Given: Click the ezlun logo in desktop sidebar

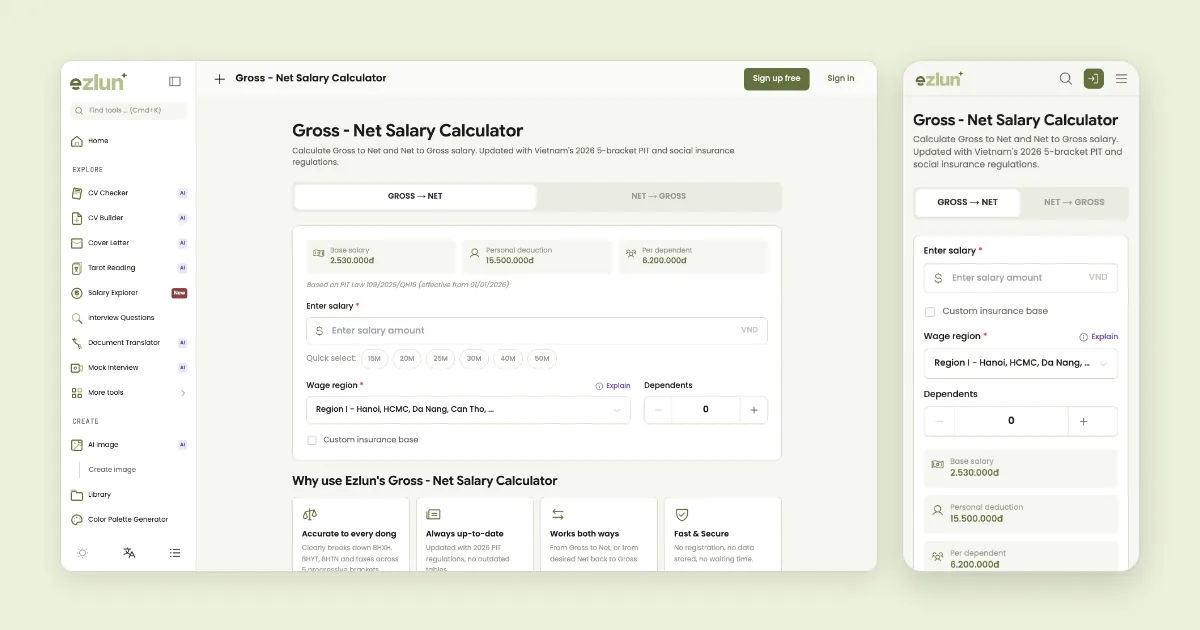Looking at the screenshot, I should pos(98,81).
